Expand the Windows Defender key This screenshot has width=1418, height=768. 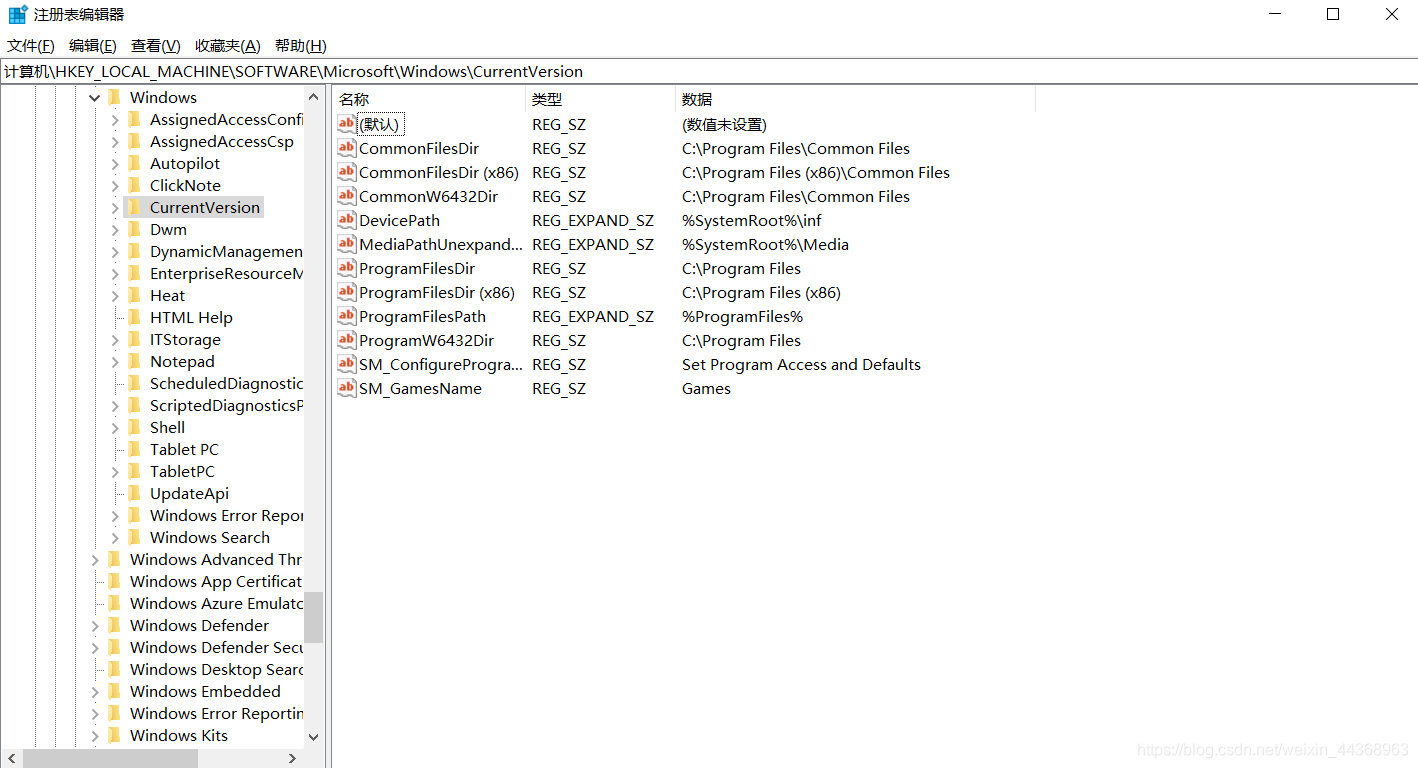[x=95, y=625]
